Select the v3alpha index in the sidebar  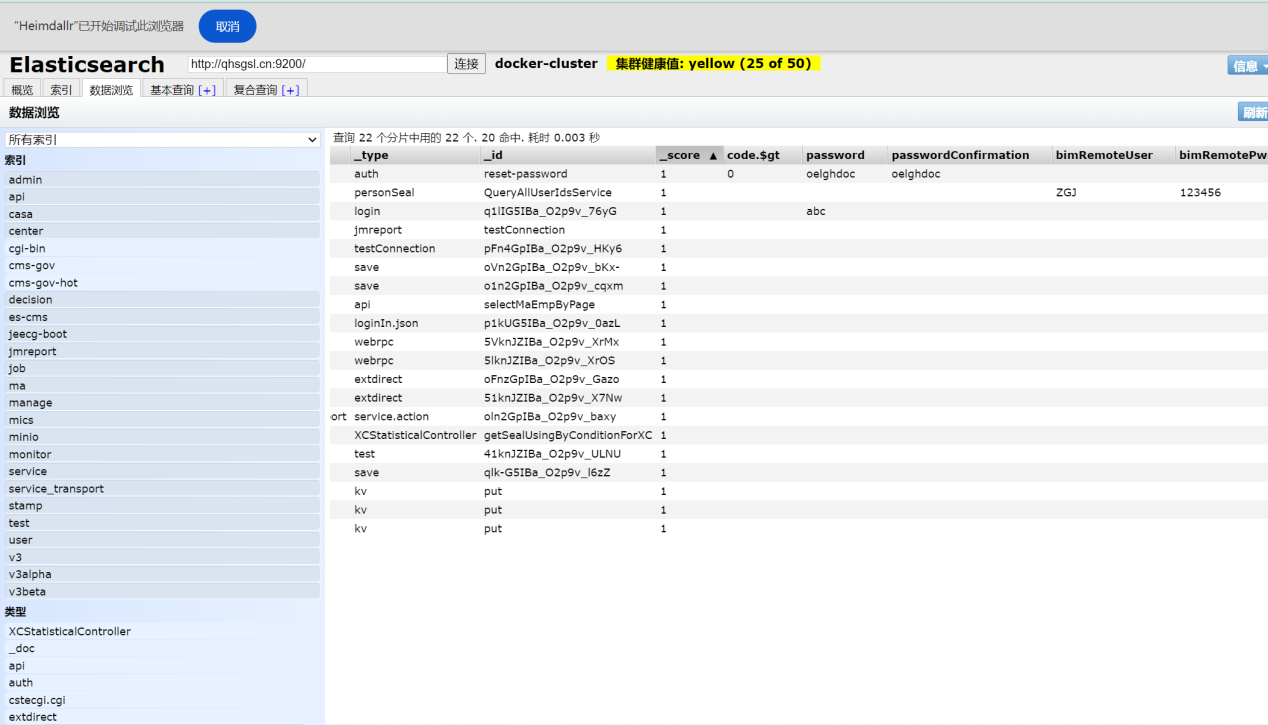pyautogui.click(x=162, y=574)
